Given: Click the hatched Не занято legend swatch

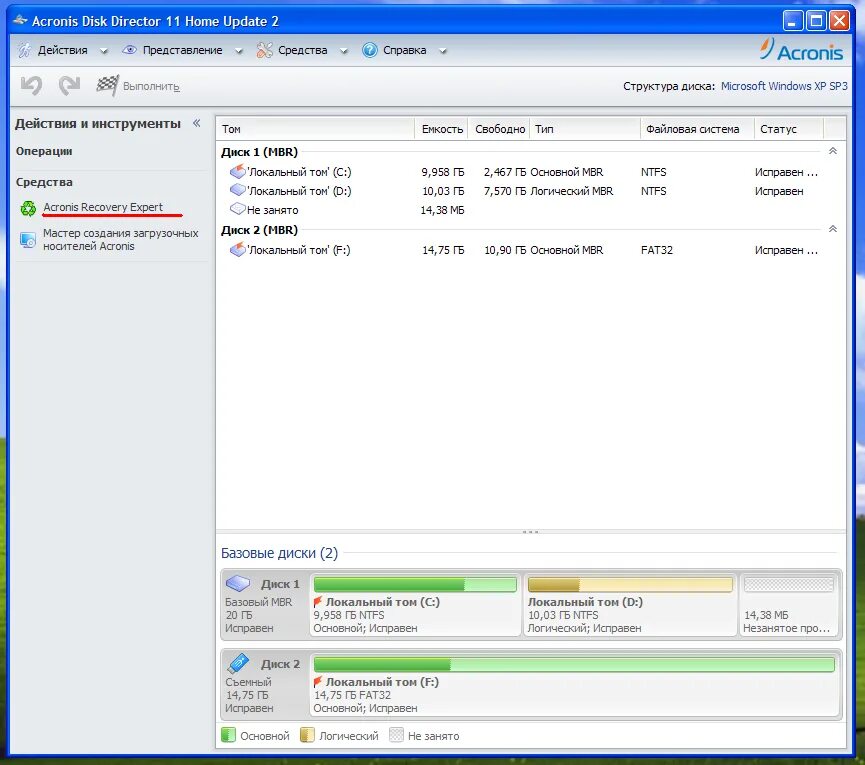Looking at the screenshot, I should pos(396,735).
